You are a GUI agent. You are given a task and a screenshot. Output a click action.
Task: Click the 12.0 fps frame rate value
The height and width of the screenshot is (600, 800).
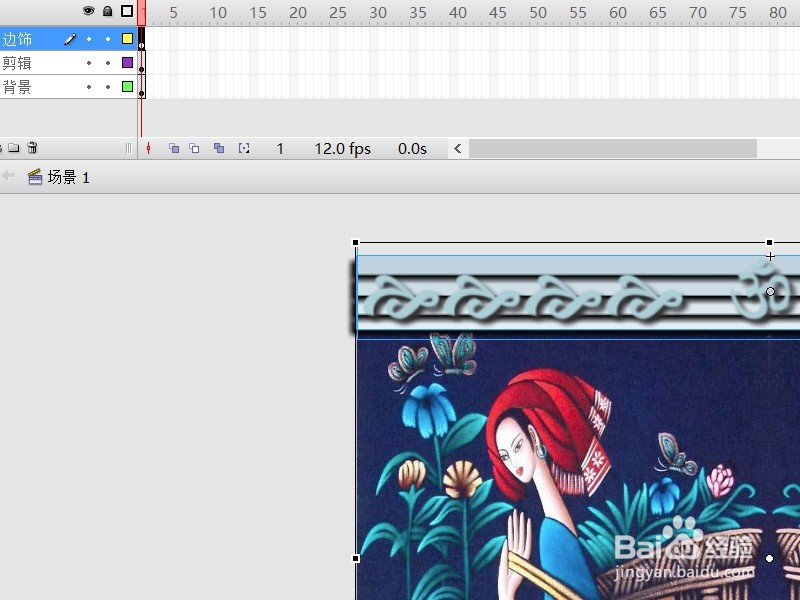click(x=342, y=148)
